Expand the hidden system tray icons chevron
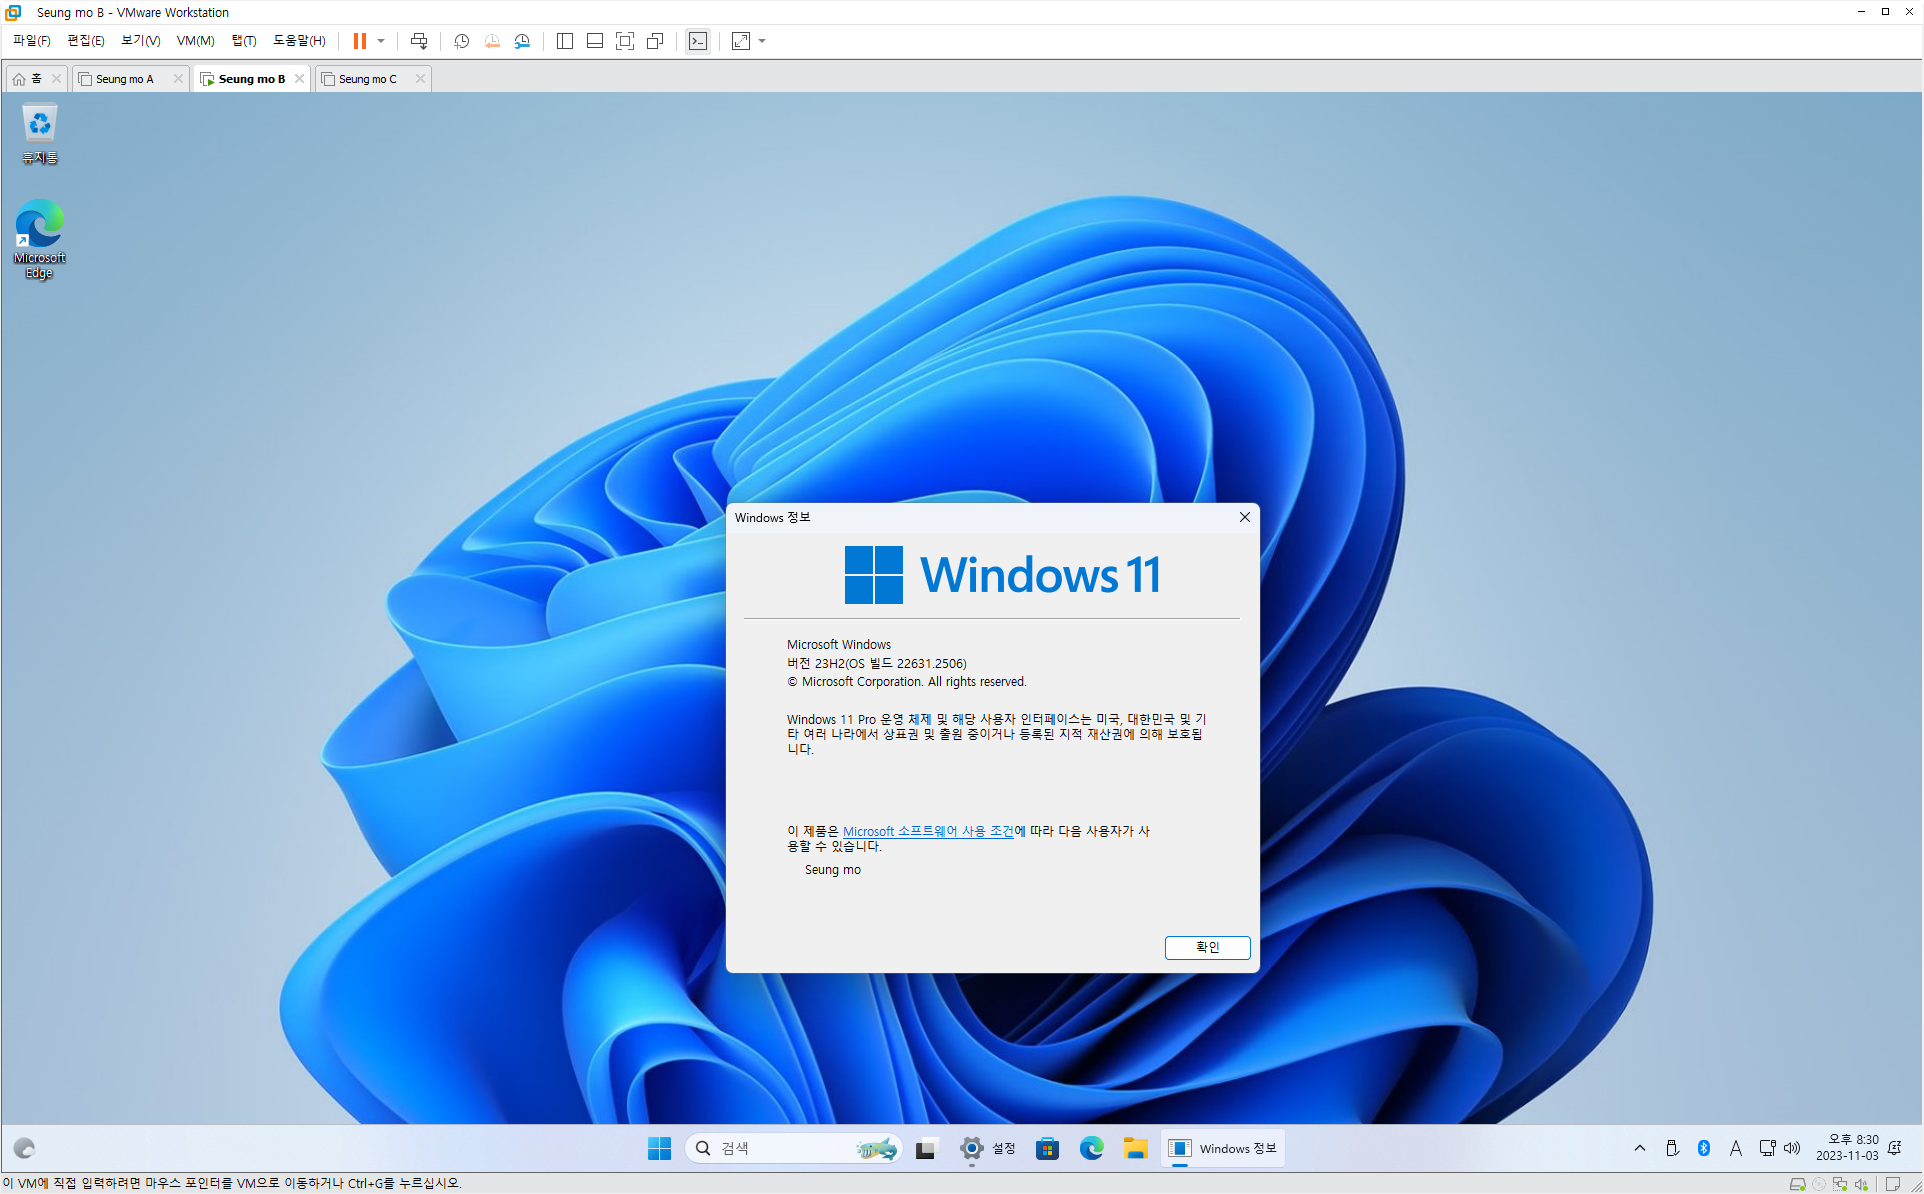 click(1639, 1148)
